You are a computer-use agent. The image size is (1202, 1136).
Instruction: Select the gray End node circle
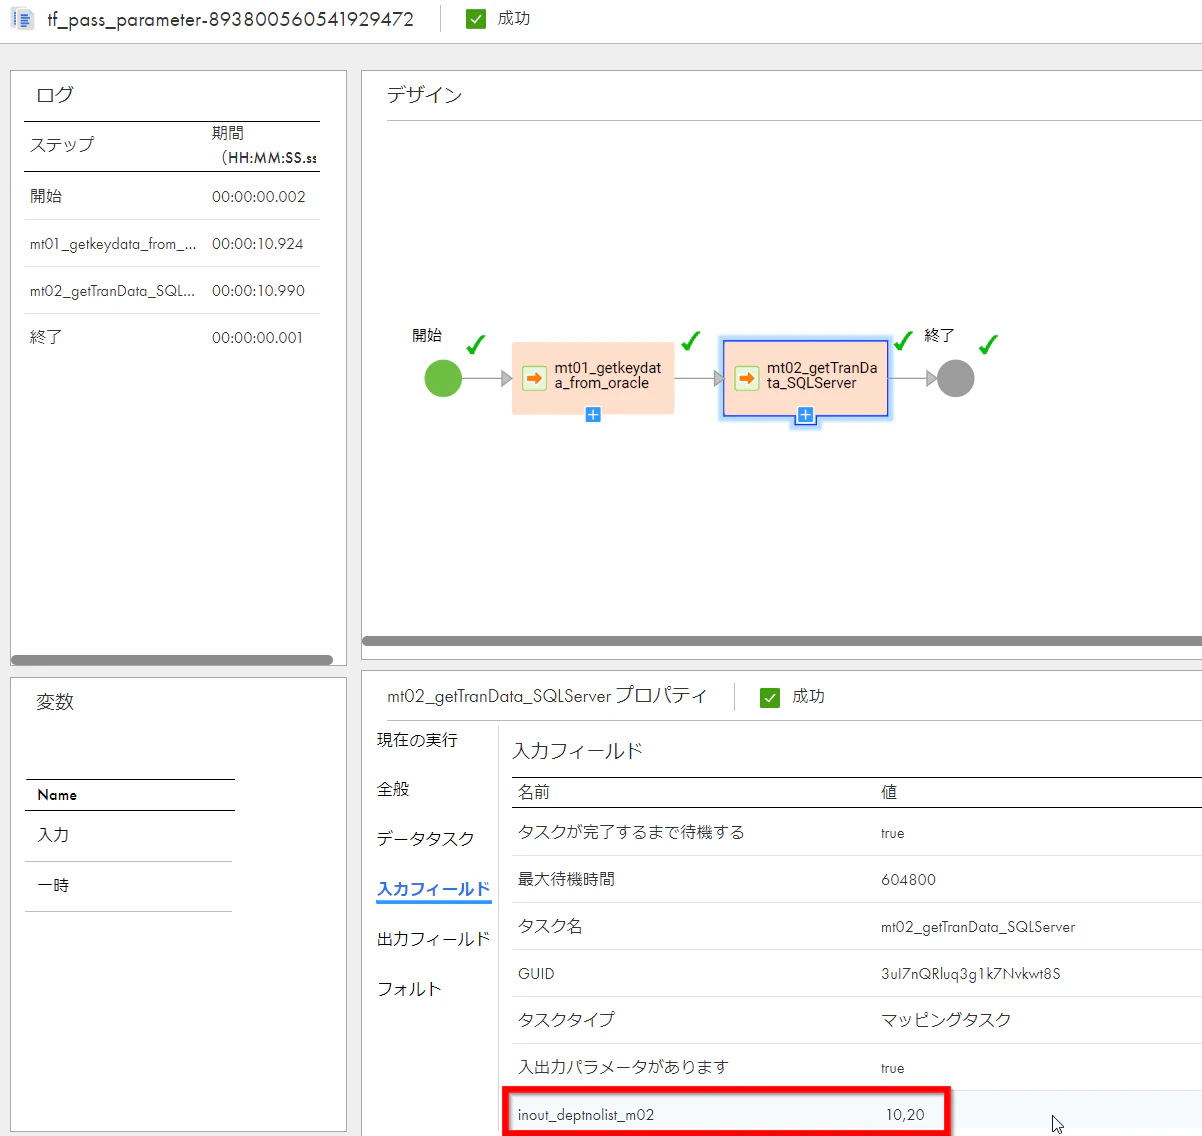[x=955, y=378]
